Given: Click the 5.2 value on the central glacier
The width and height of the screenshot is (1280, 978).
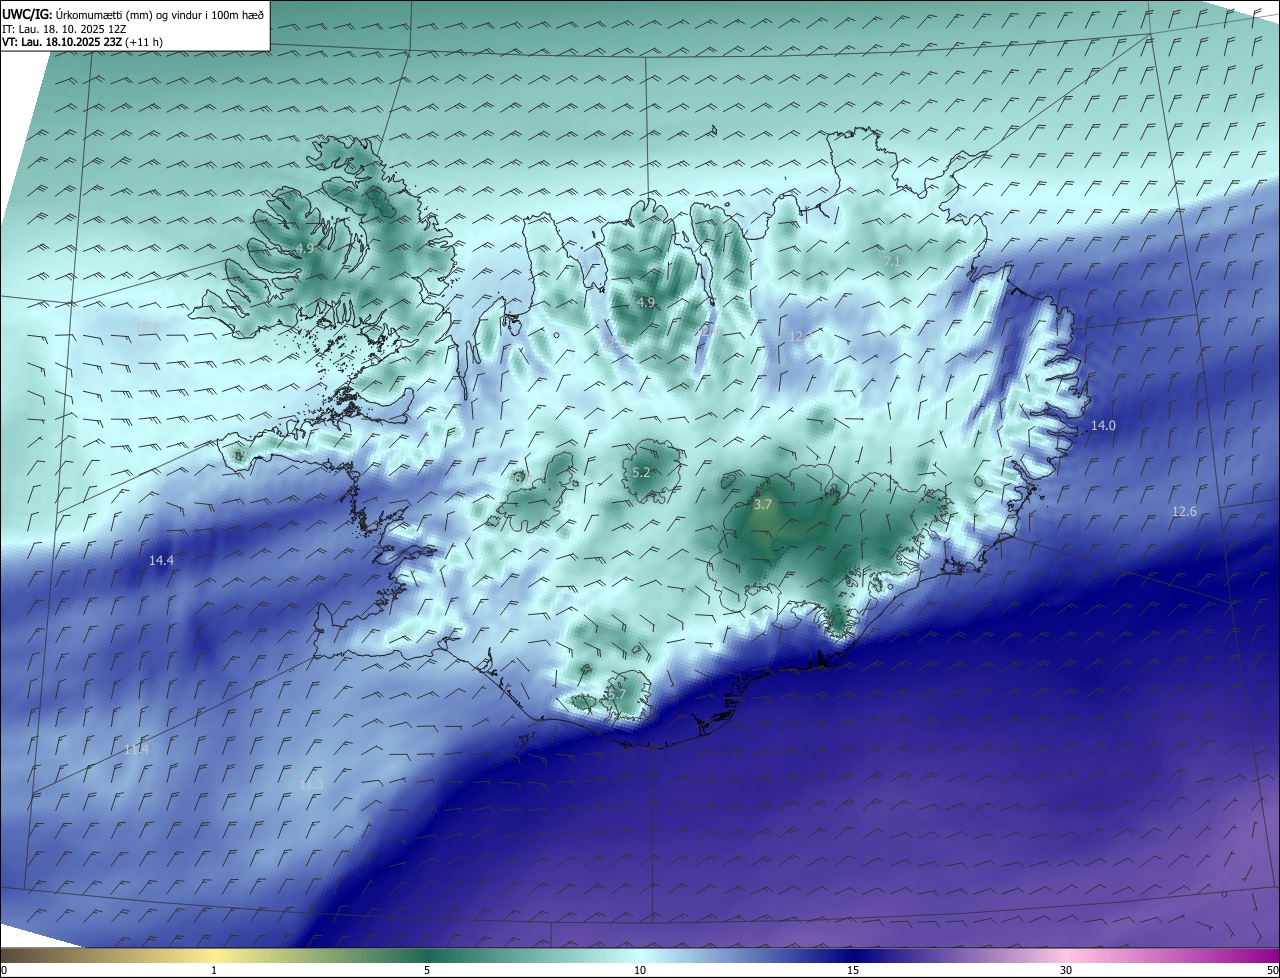Looking at the screenshot, I should [x=642, y=473].
